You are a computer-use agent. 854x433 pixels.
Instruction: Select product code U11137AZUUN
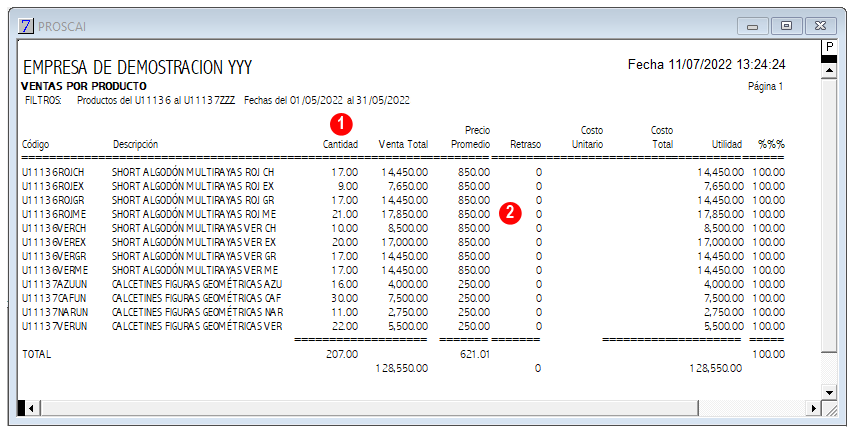pyautogui.click(x=54, y=284)
